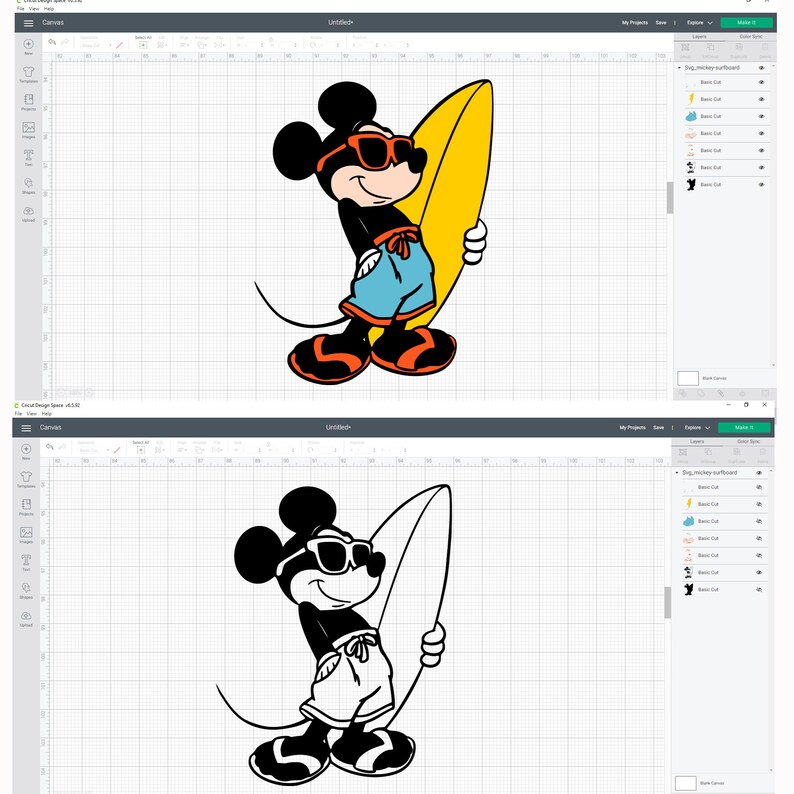794x794 pixels.
Task: Open Projects panel in colored-Mickey window
Action: pos(28,102)
